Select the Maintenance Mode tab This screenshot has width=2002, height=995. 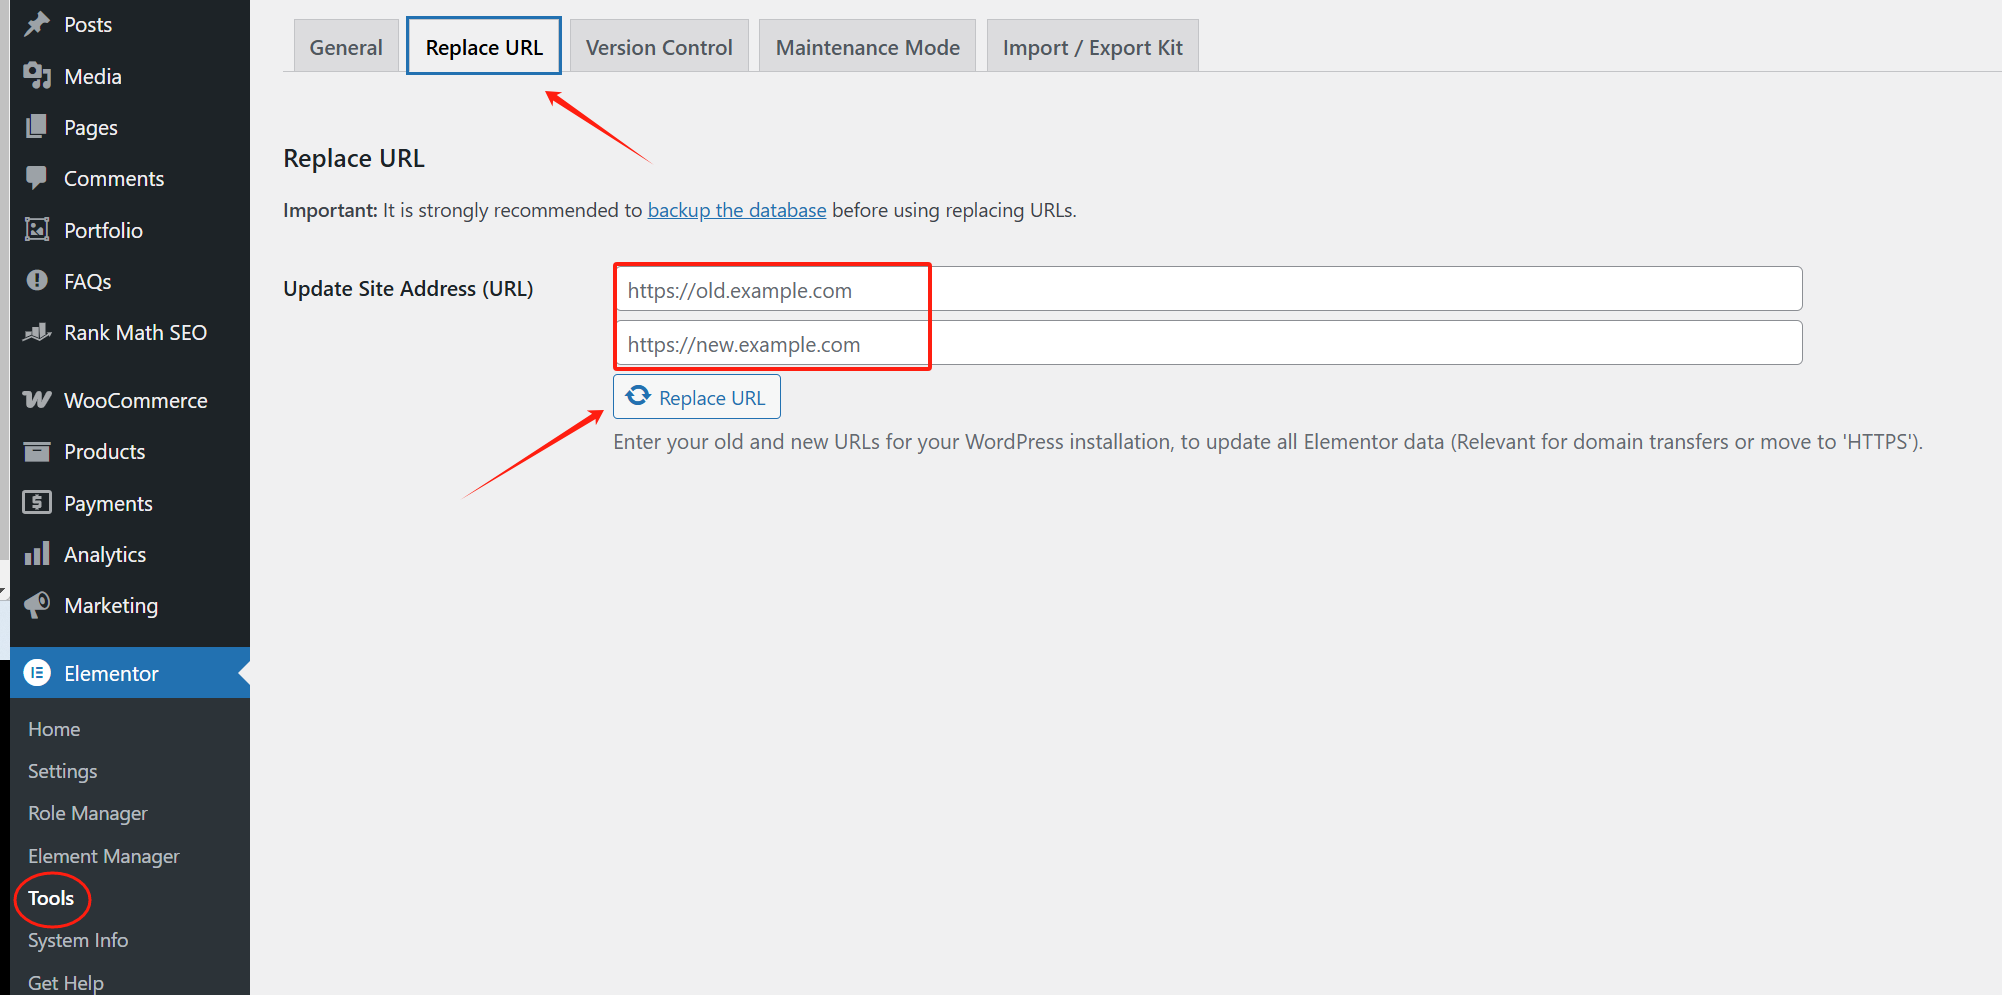tap(867, 47)
